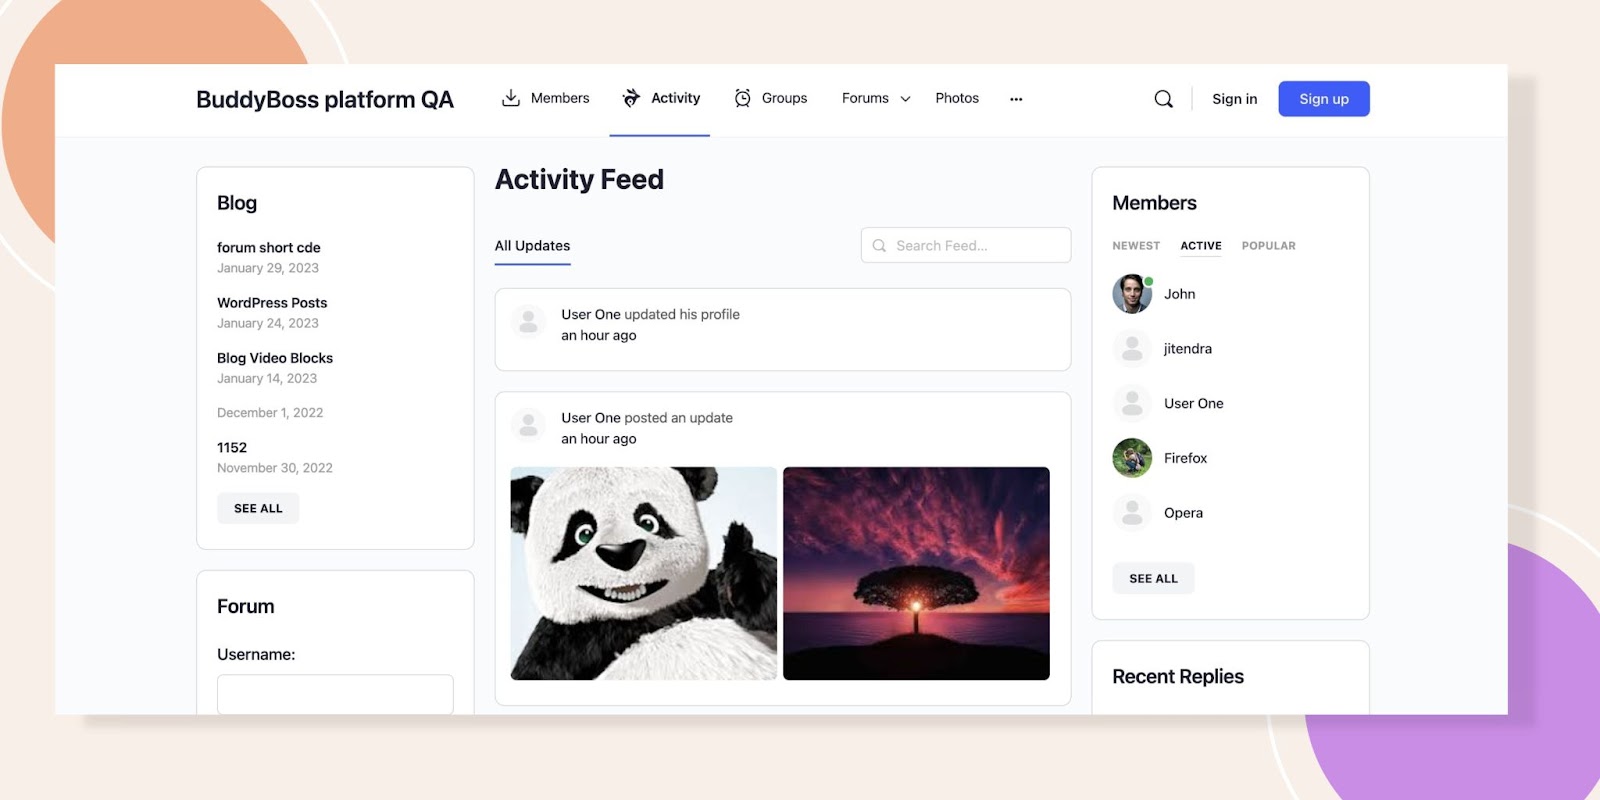Open the panda photo thumbnail
This screenshot has width=1600, height=800.
(x=643, y=574)
